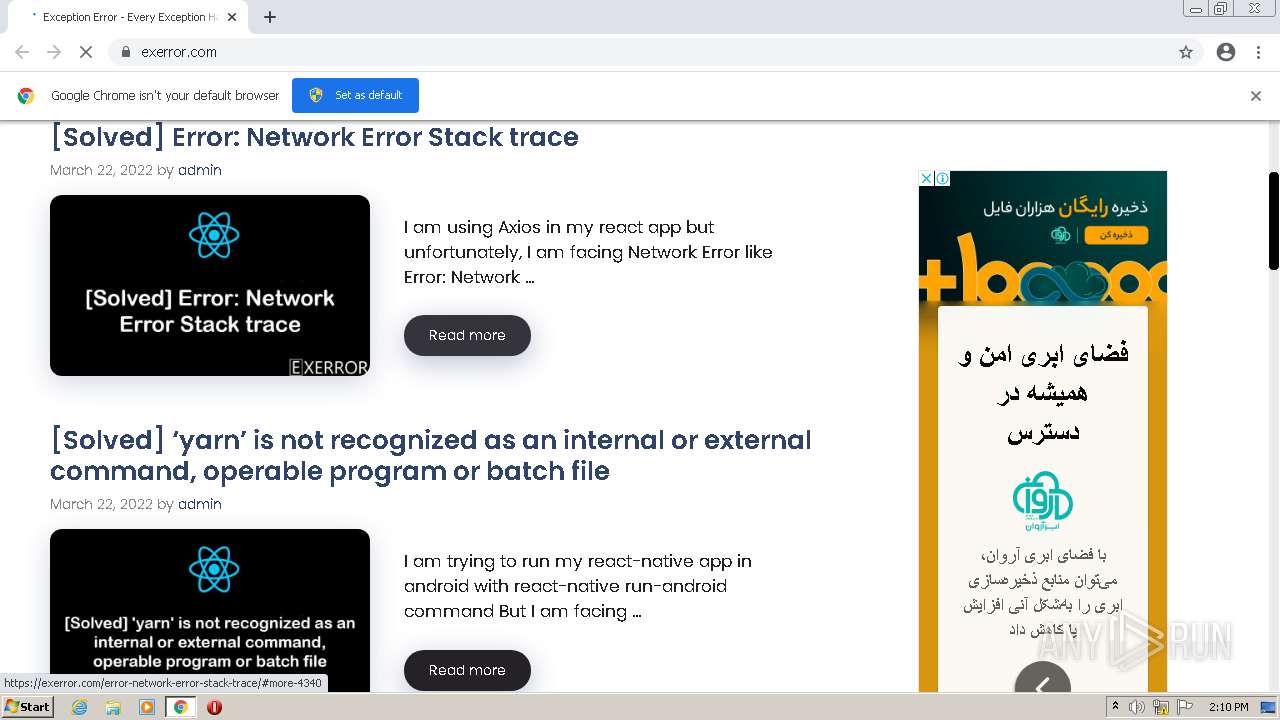Screen dimensions: 1280x720
Task: Grab the page vertical scrollbar thumb
Action: point(1273,220)
